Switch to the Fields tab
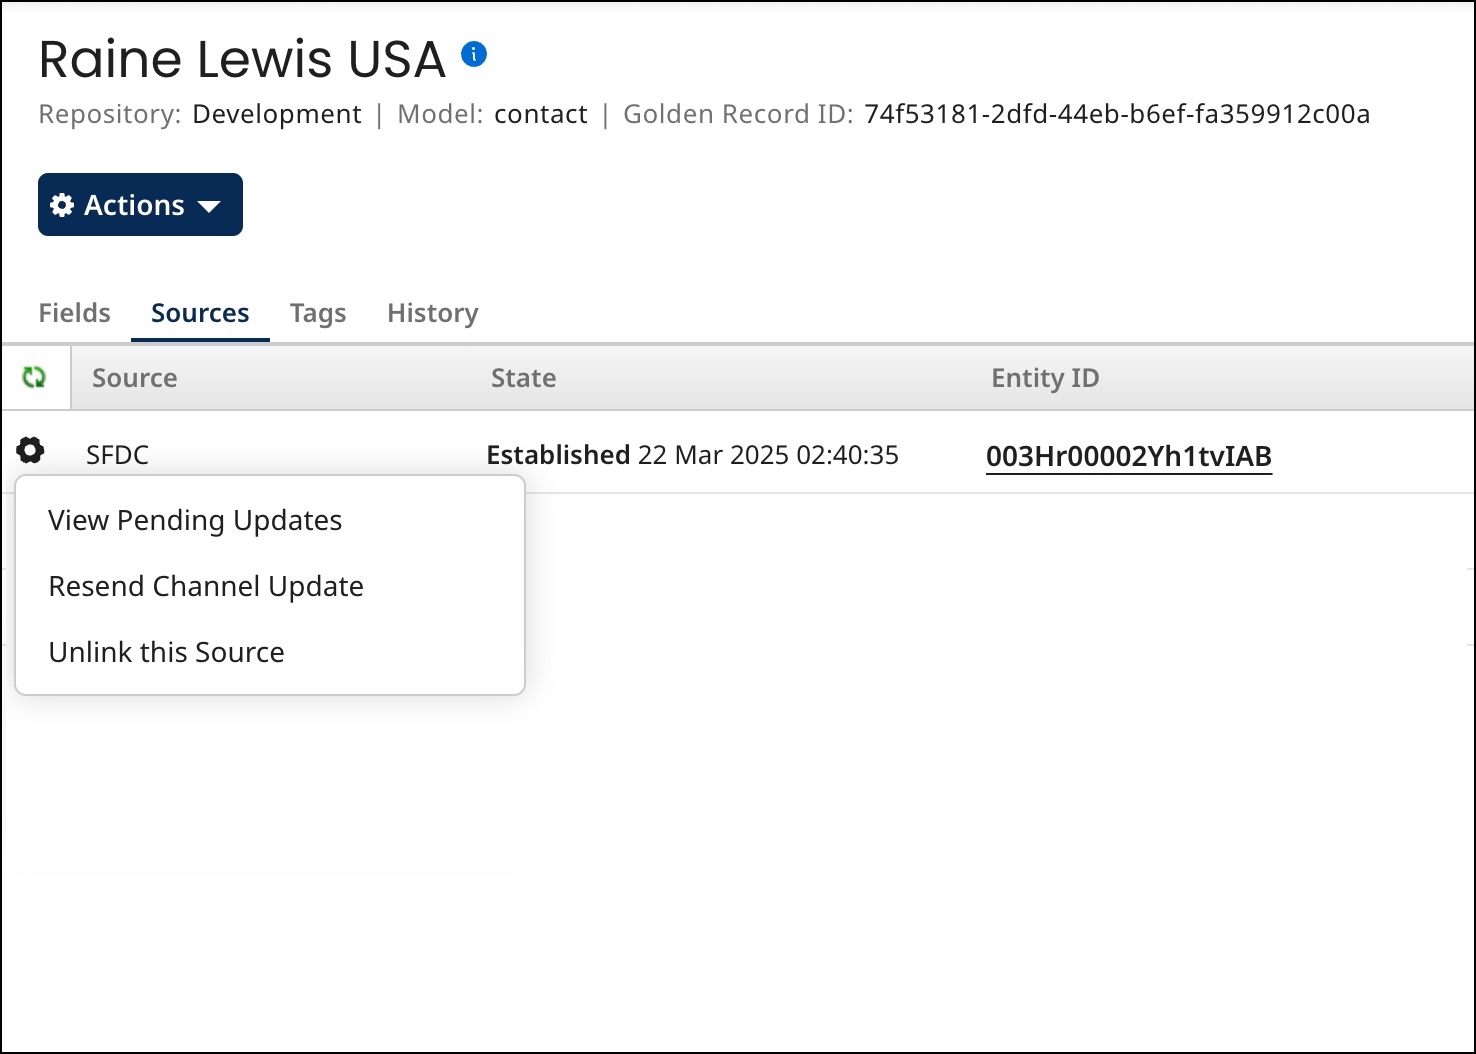1476x1054 pixels. pyautogui.click(x=74, y=313)
